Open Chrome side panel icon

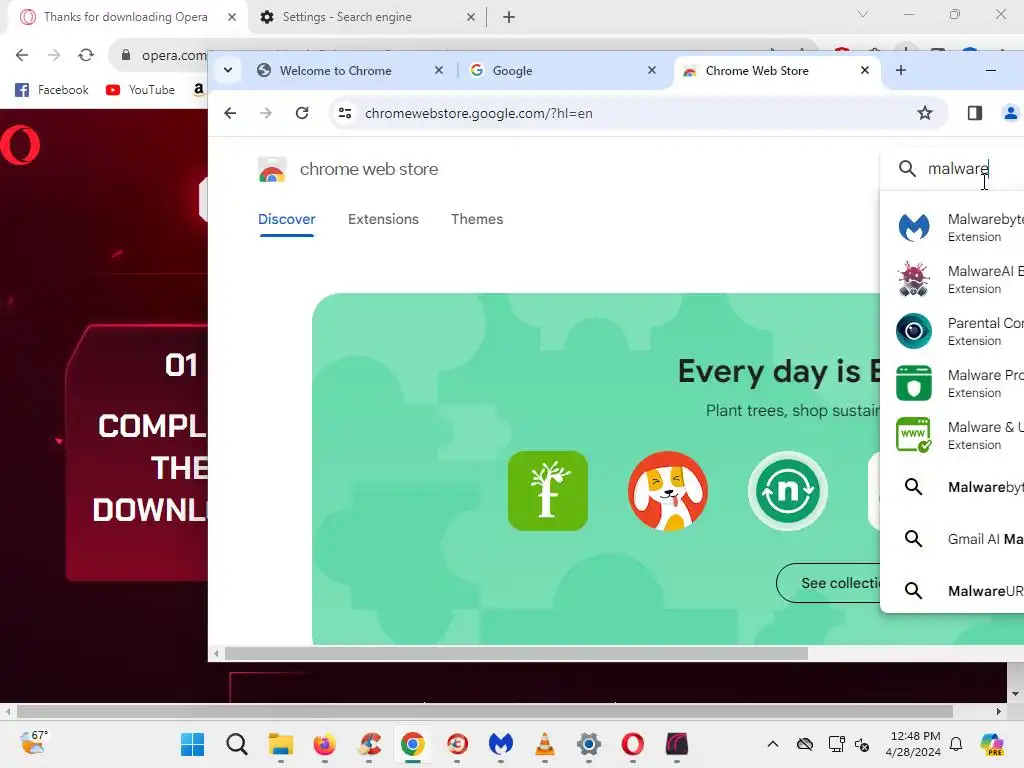974,113
